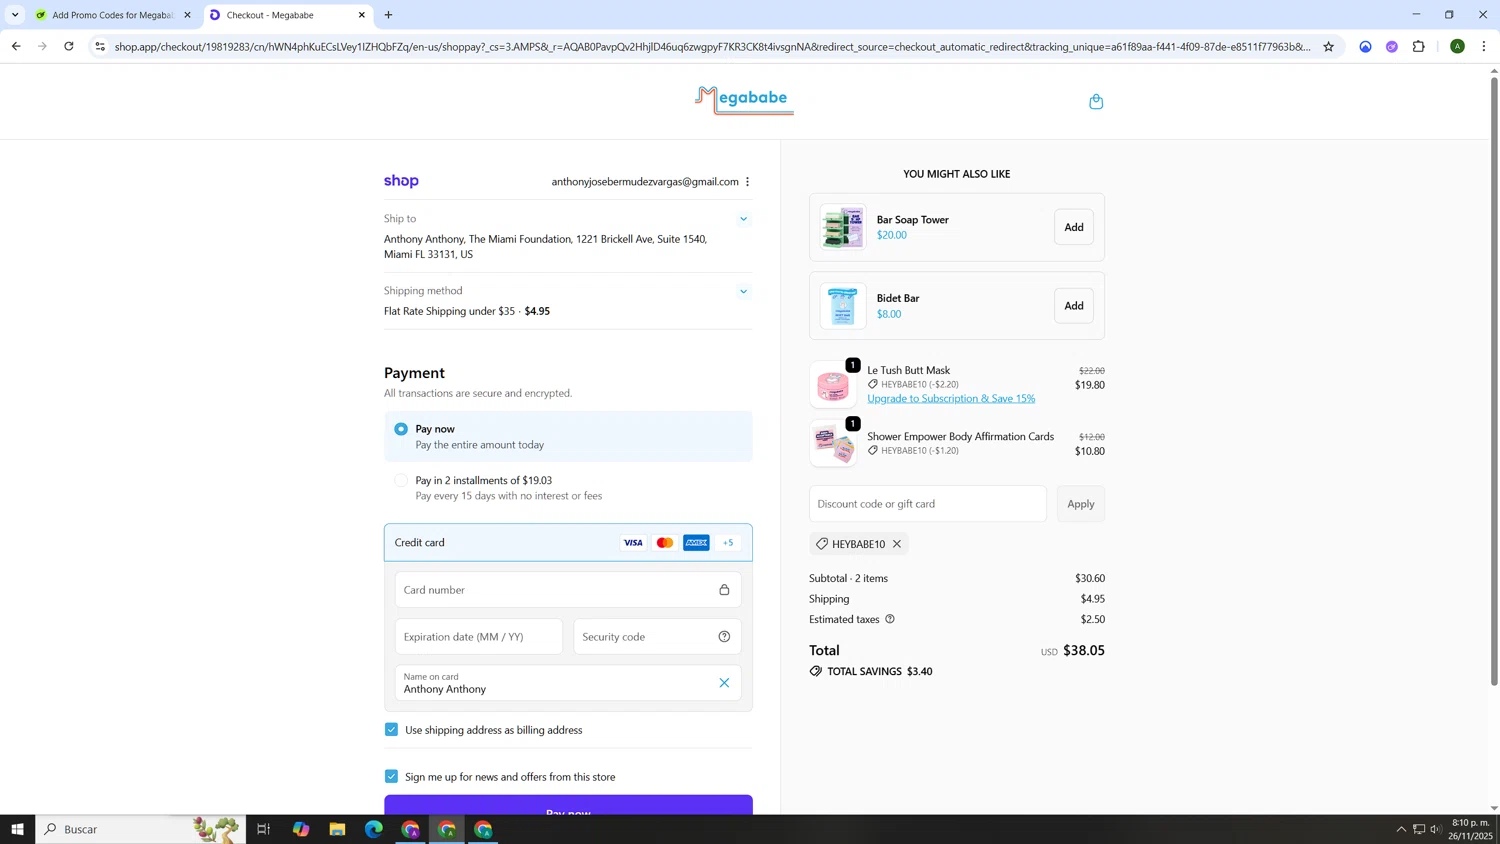Open the Windows Start menu

tap(17, 829)
